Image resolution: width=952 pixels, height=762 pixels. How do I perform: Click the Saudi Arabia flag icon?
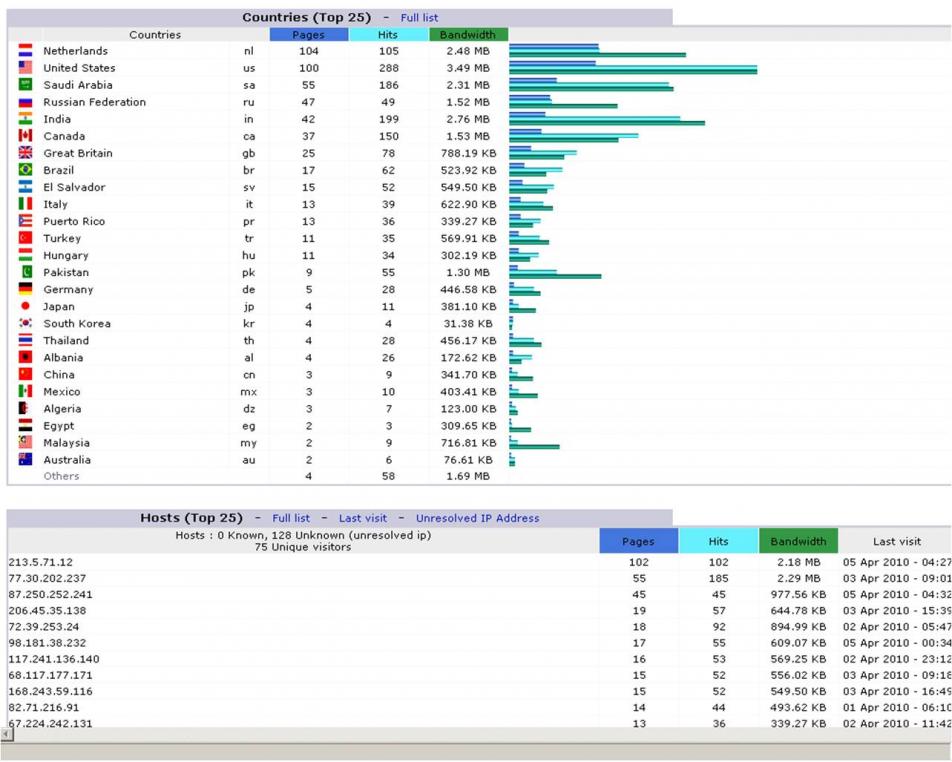pyautogui.click(x=25, y=84)
